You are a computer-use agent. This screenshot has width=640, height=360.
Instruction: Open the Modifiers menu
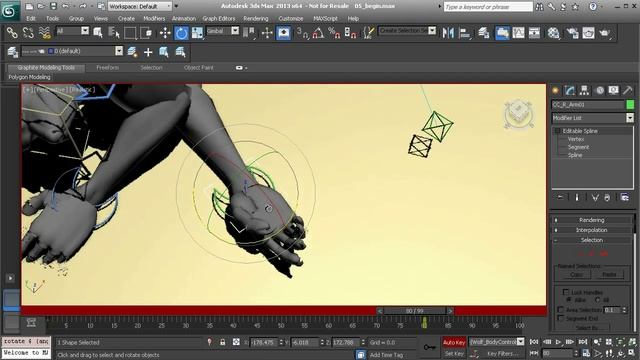[x=154, y=18]
